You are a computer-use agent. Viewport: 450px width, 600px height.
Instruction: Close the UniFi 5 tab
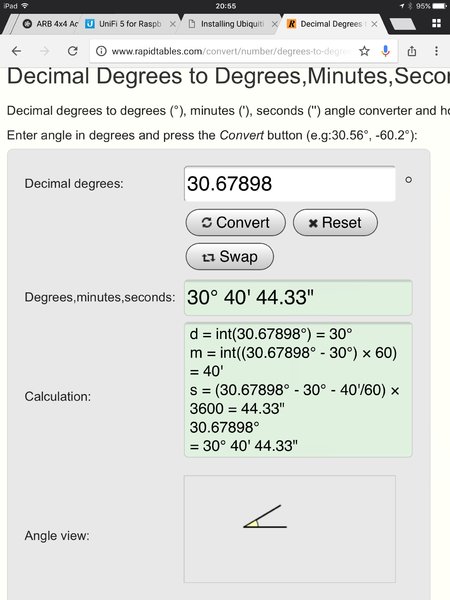pos(173,24)
